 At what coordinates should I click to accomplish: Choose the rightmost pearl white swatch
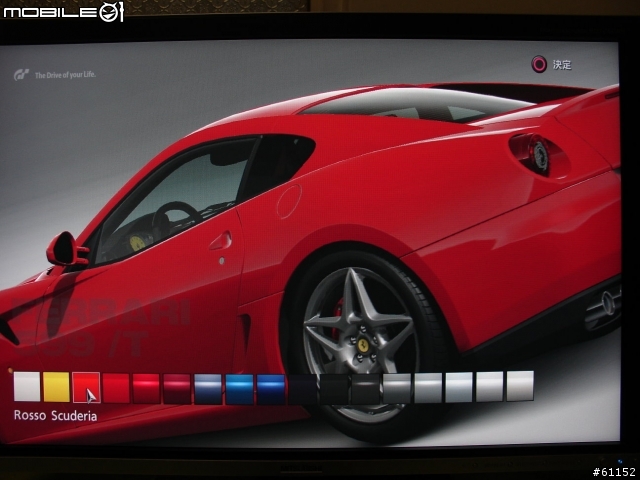(x=520, y=386)
